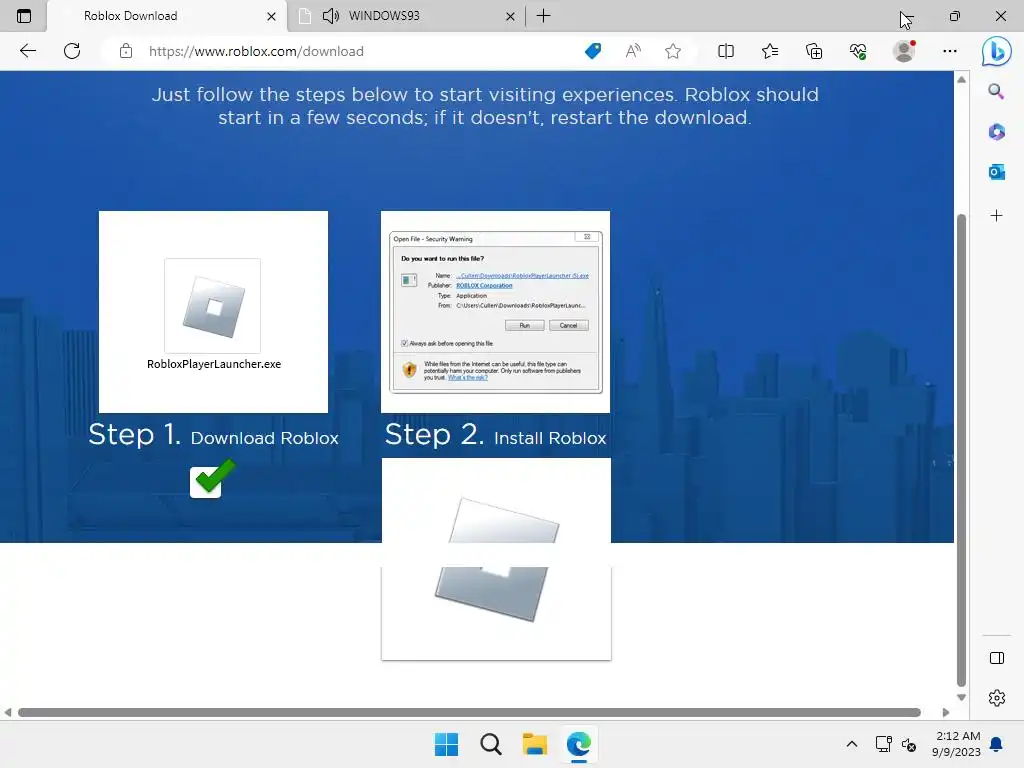
Task: Click the address bar URL field
Action: [360, 51]
